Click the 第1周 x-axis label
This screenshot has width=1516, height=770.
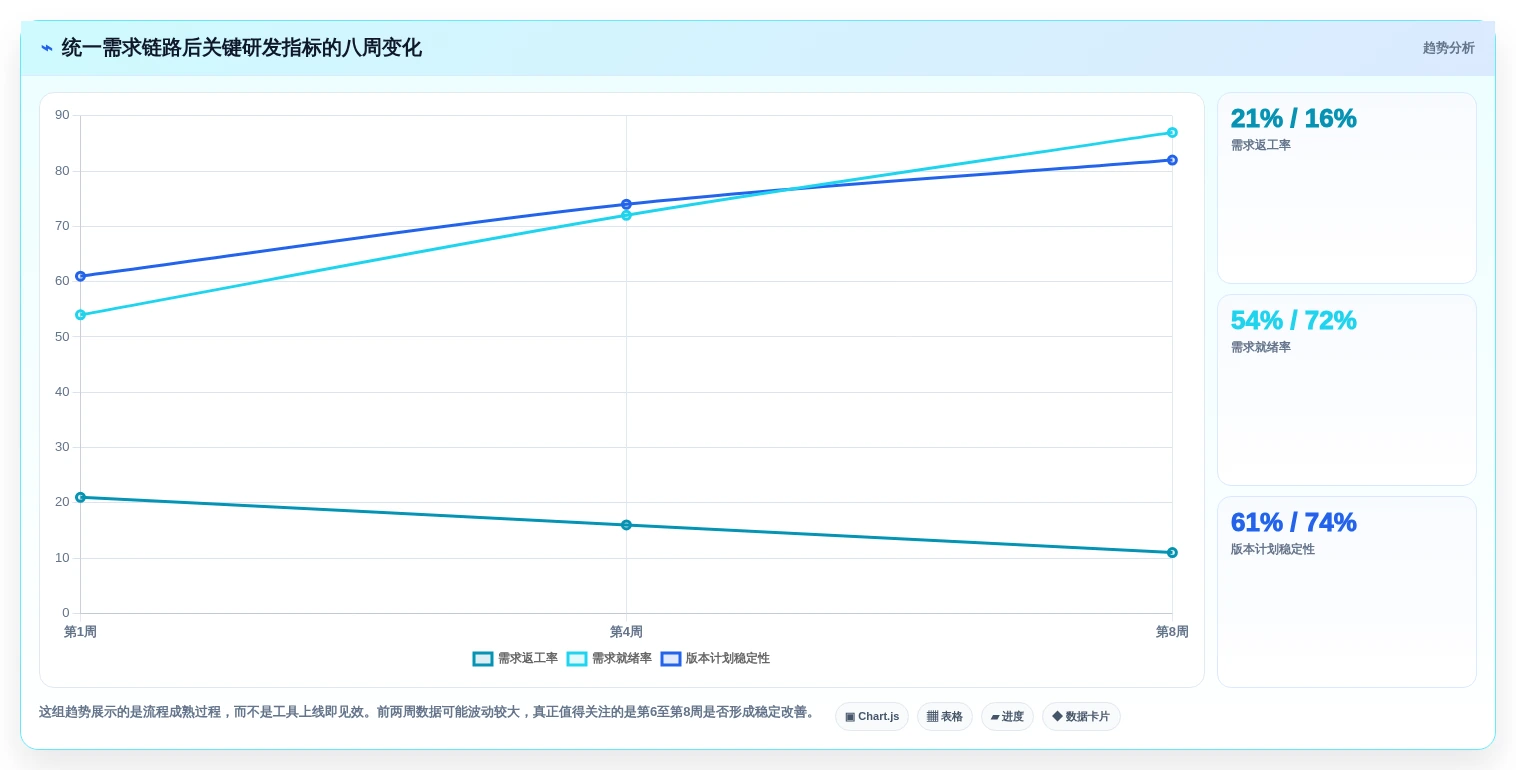pyautogui.click(x=80, y=632)
